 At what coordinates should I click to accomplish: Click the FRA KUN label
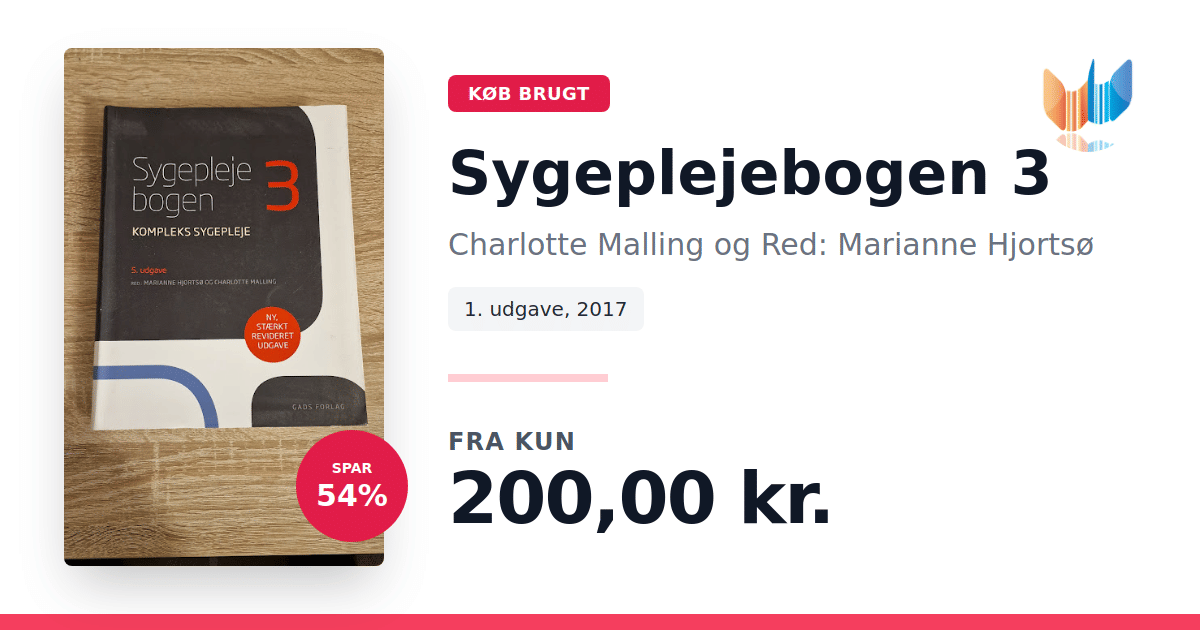coord(512,442)
